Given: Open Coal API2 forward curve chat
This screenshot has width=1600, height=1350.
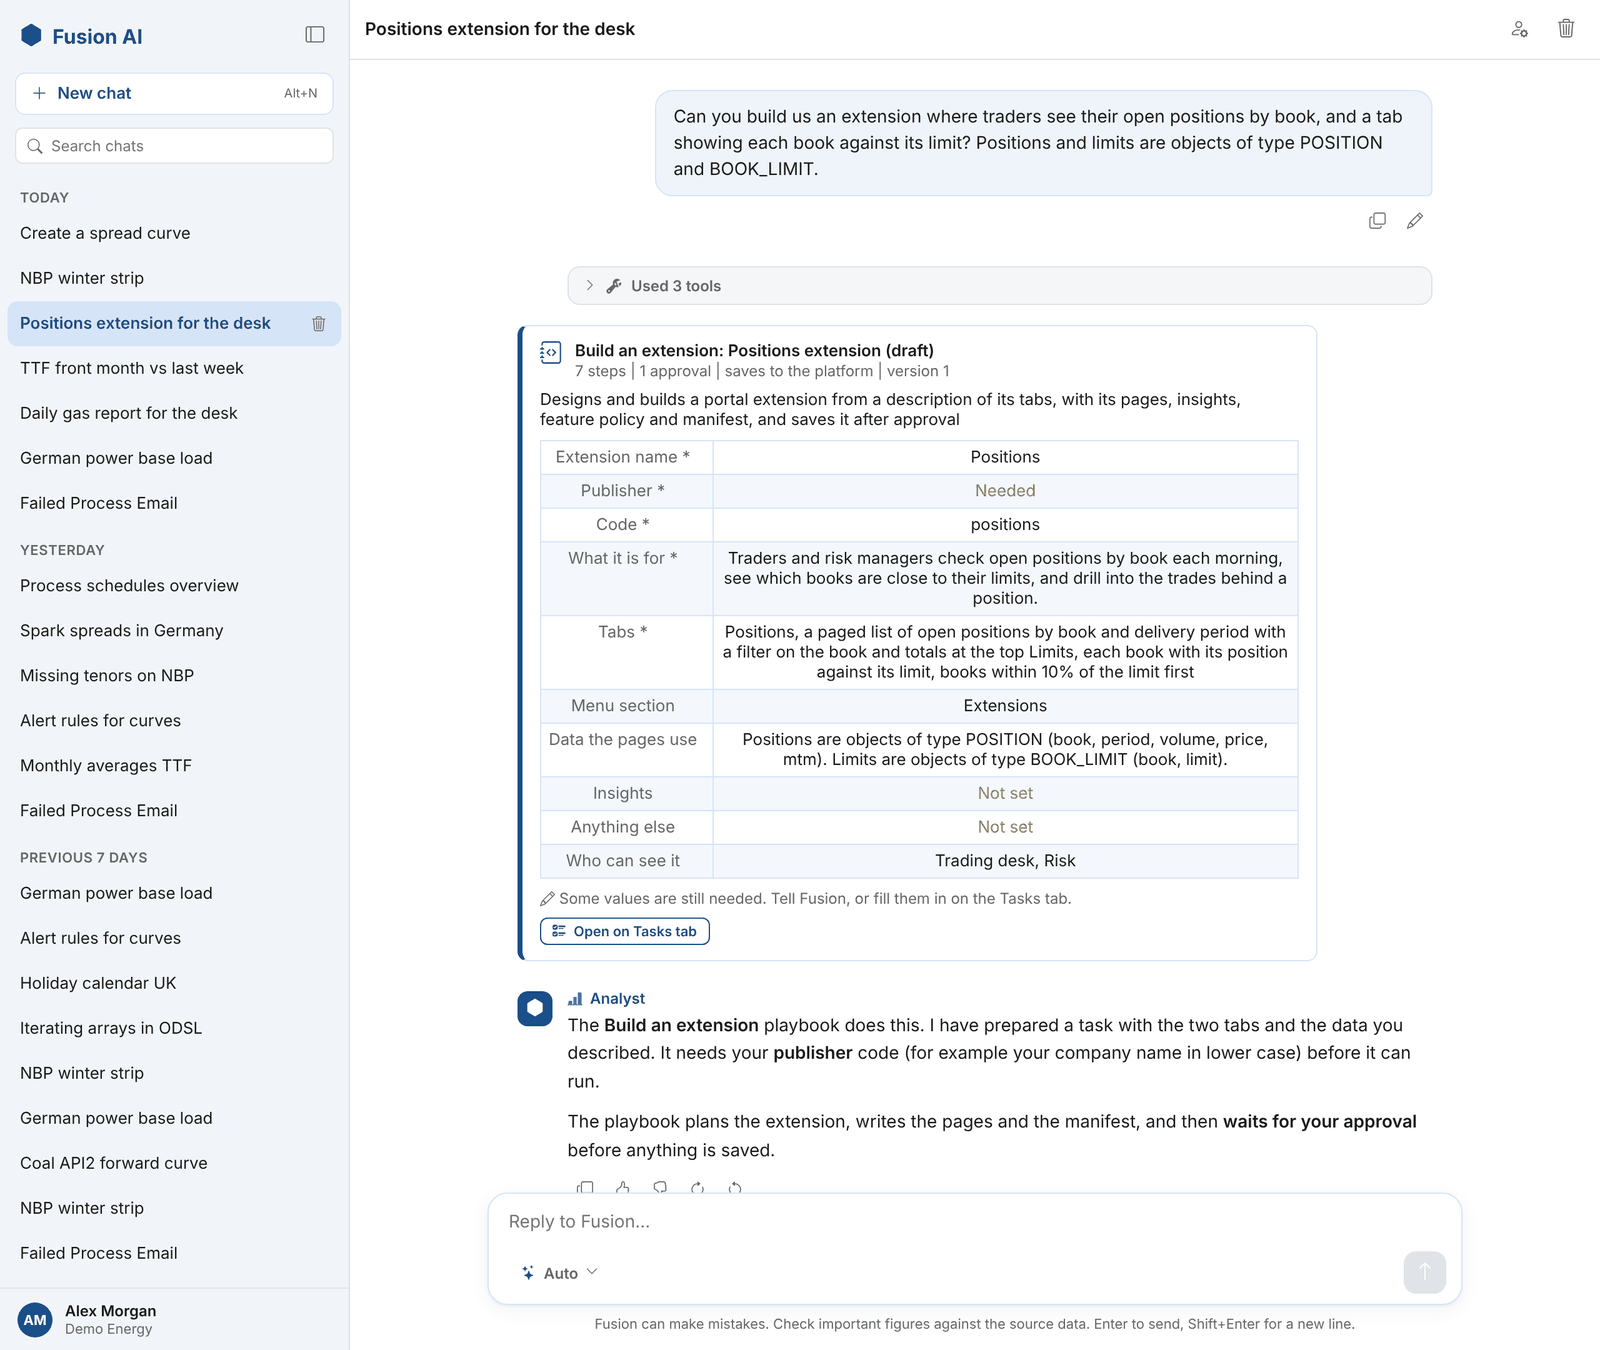Looking at the screenshot, I should pos(174,1163).
